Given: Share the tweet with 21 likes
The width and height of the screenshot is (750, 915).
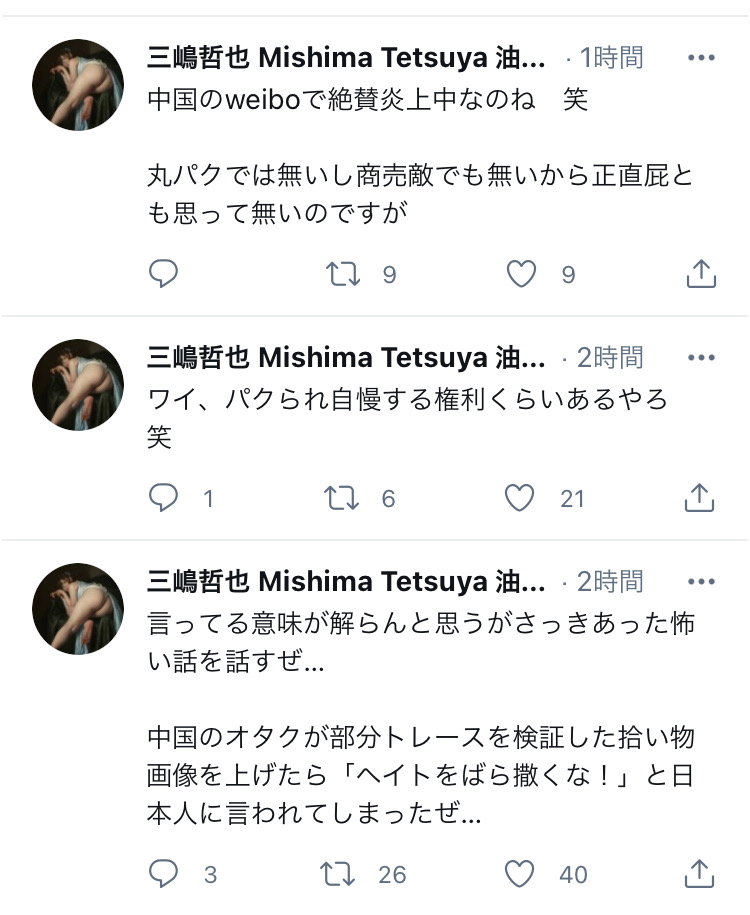Looking at the screenshot, I should (x=699, y=498).
